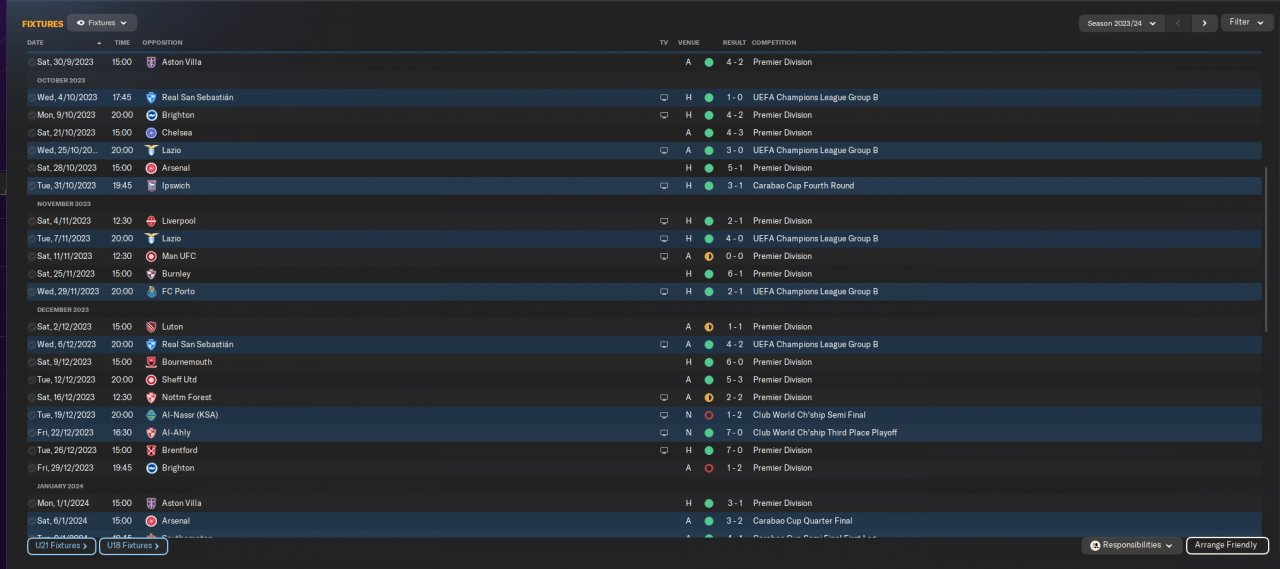
Task: Click the TV icon for Brighton fixture
Action: coord(663,115)
